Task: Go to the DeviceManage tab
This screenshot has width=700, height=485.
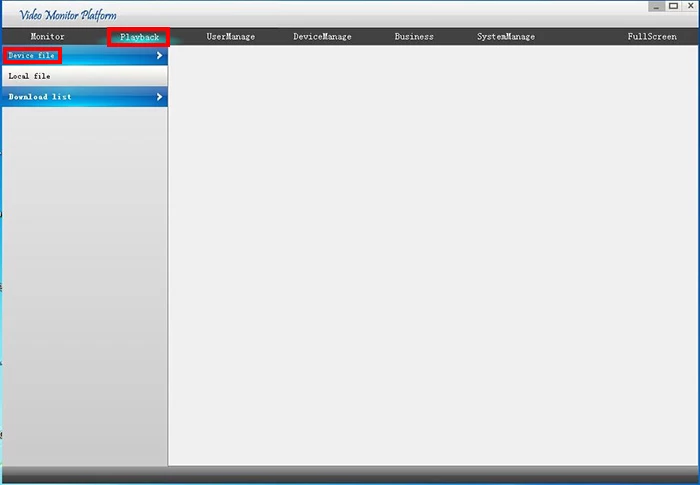Action: click(322, 37)
